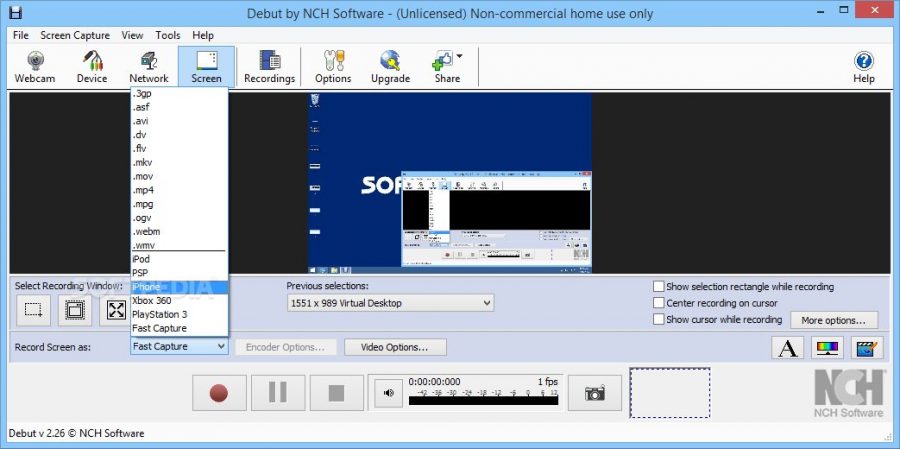The width and height of the screenshot is (900, 449).
Task: Select the Webcam capture source
Action: pyautogui.click(x=35, y=66)
